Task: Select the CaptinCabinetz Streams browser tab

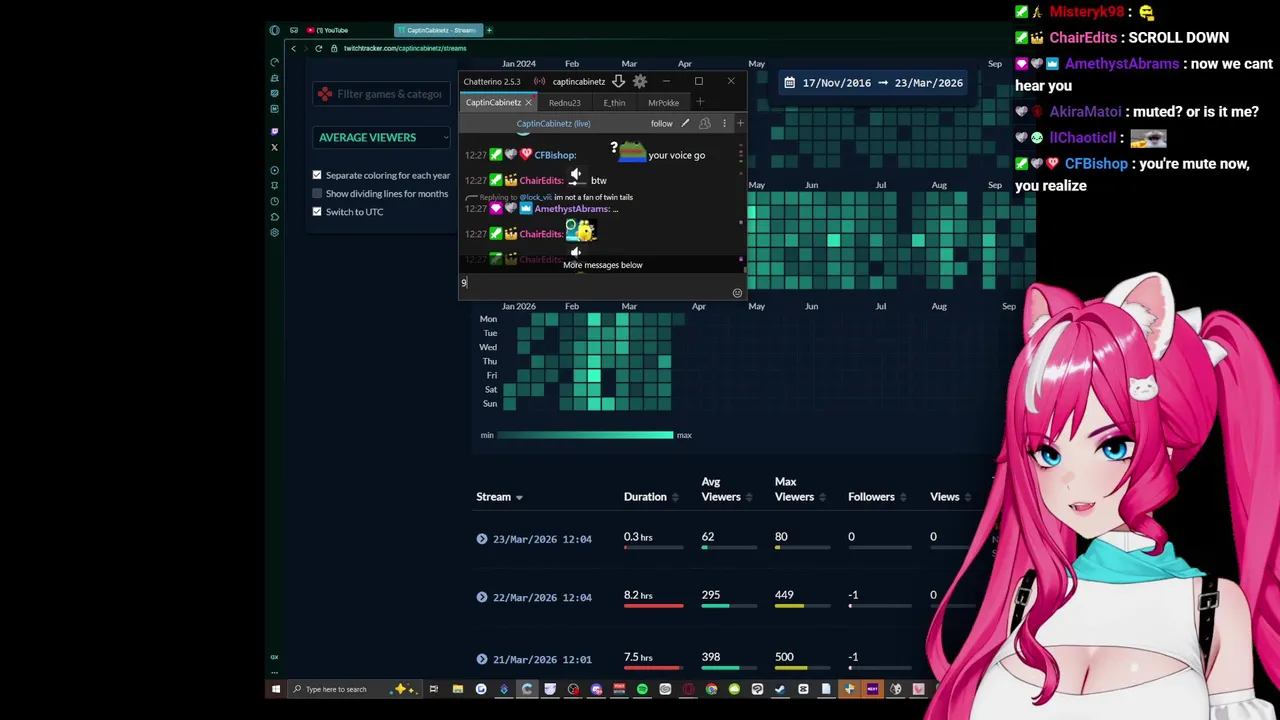Action: (x=438, y=30)
